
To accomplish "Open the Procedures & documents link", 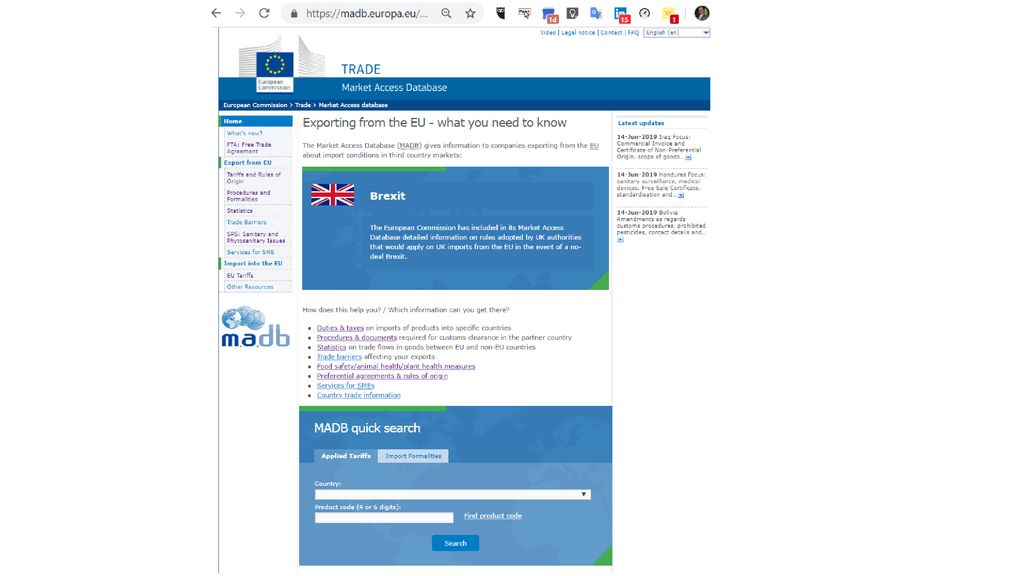I will 357,338.
